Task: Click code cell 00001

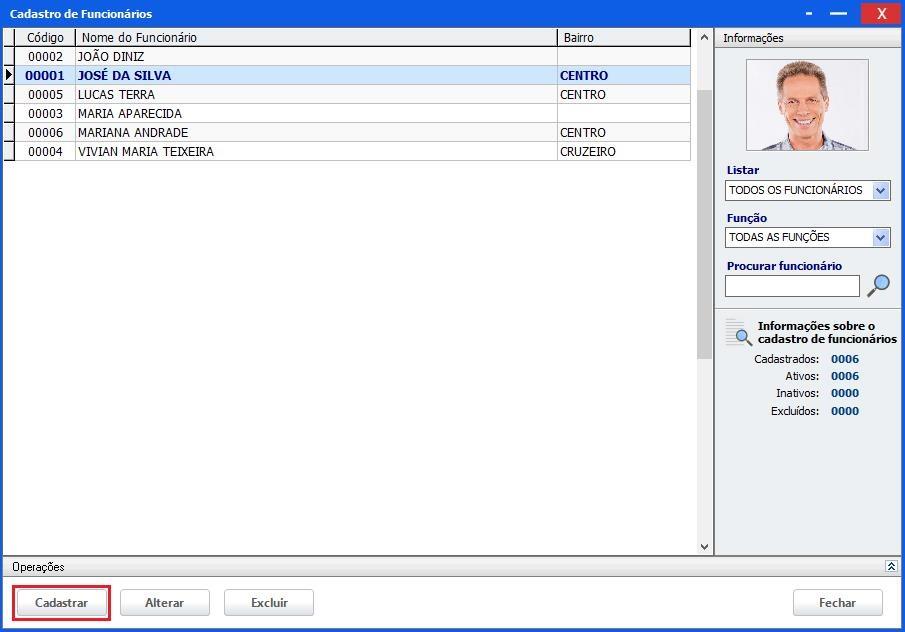Action: (x=45, y=76)
